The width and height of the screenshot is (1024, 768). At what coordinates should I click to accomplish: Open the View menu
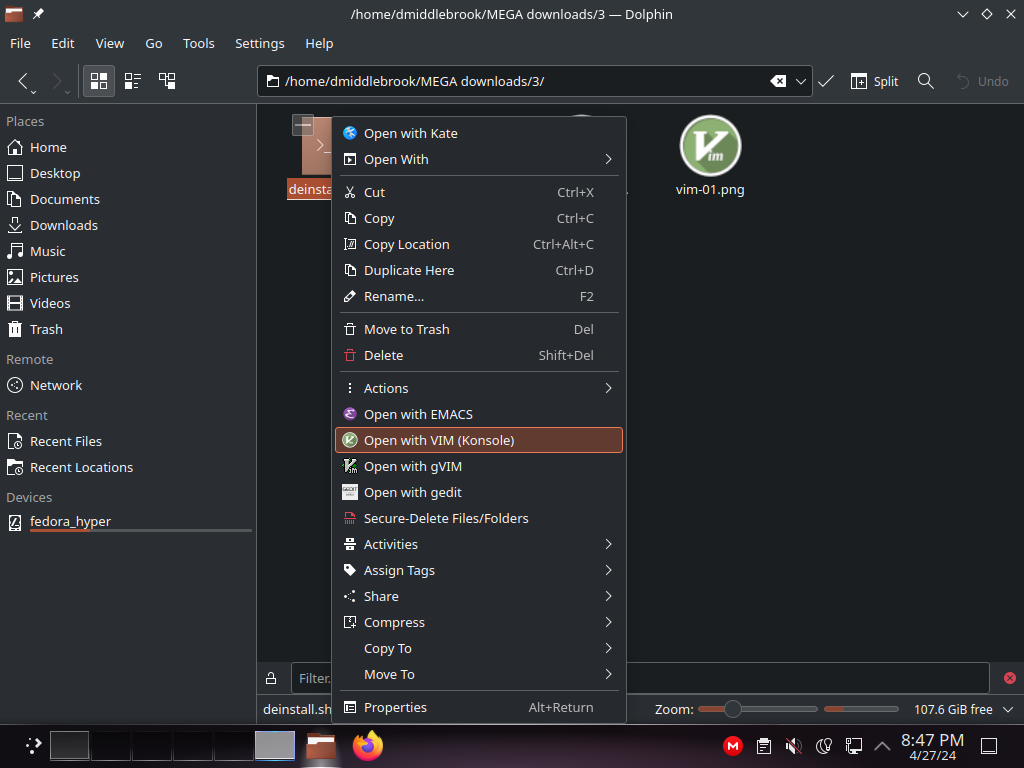[110, 43]
